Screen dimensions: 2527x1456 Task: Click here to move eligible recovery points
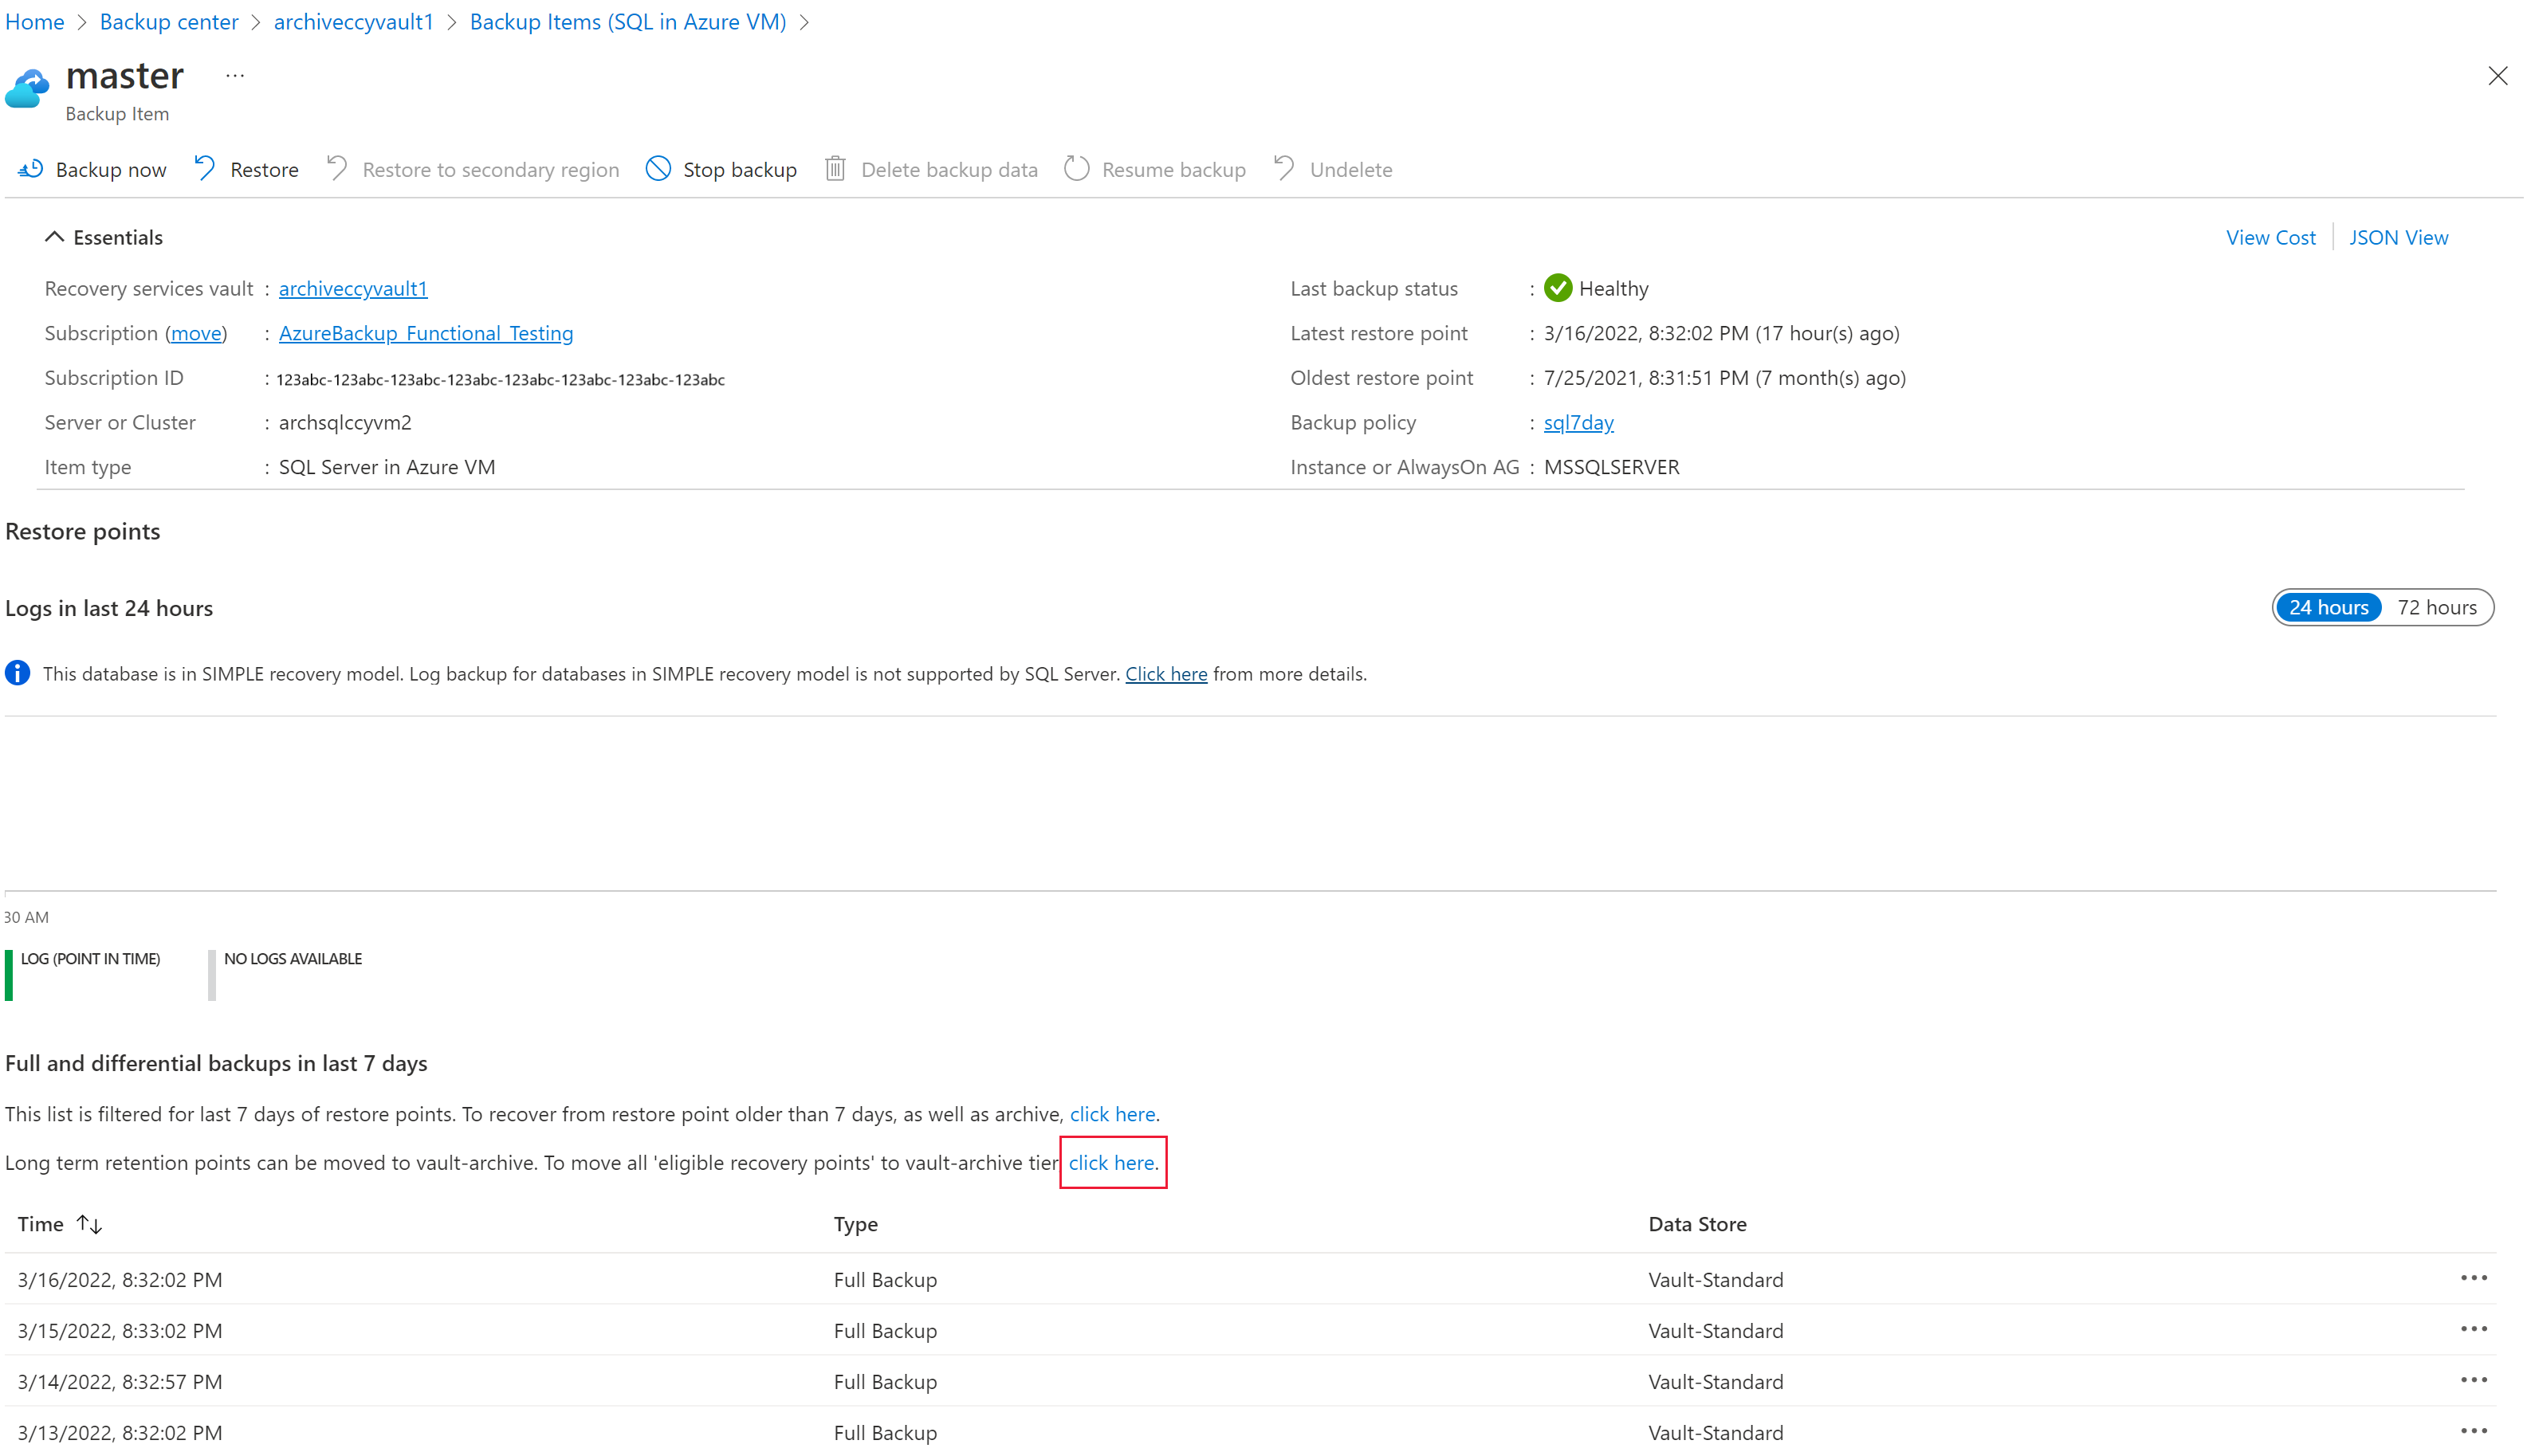click(1110, 1163)
